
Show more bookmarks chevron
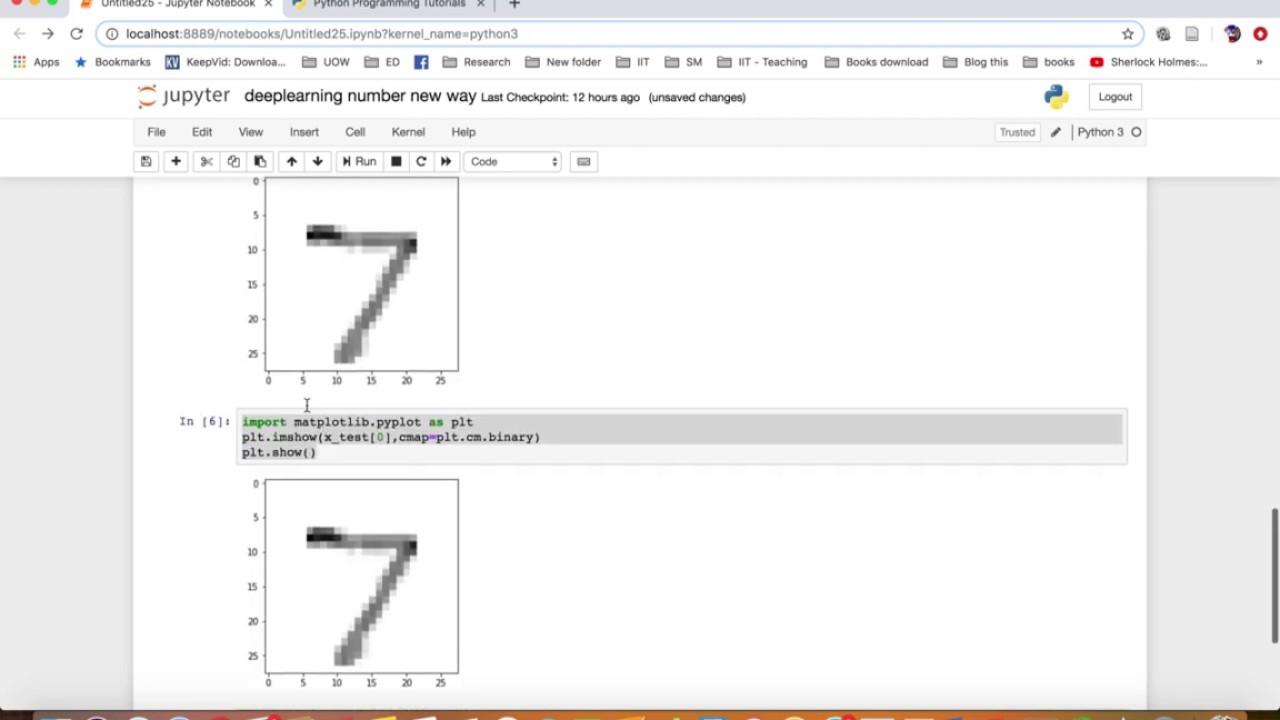(x=1259, y=62)
